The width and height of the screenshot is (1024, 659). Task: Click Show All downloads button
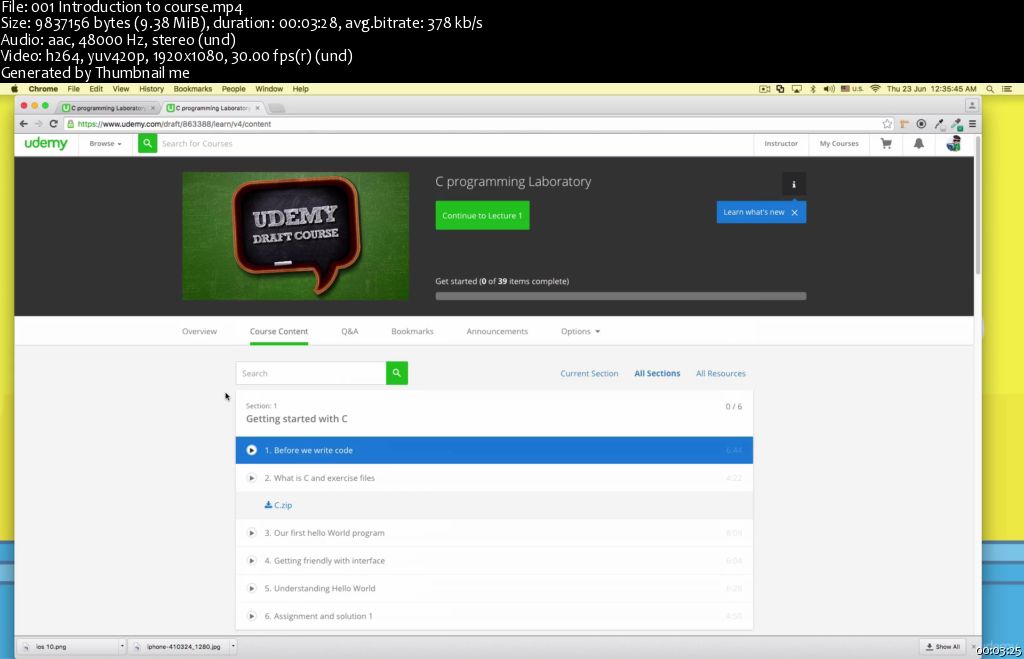pos(943,647)
